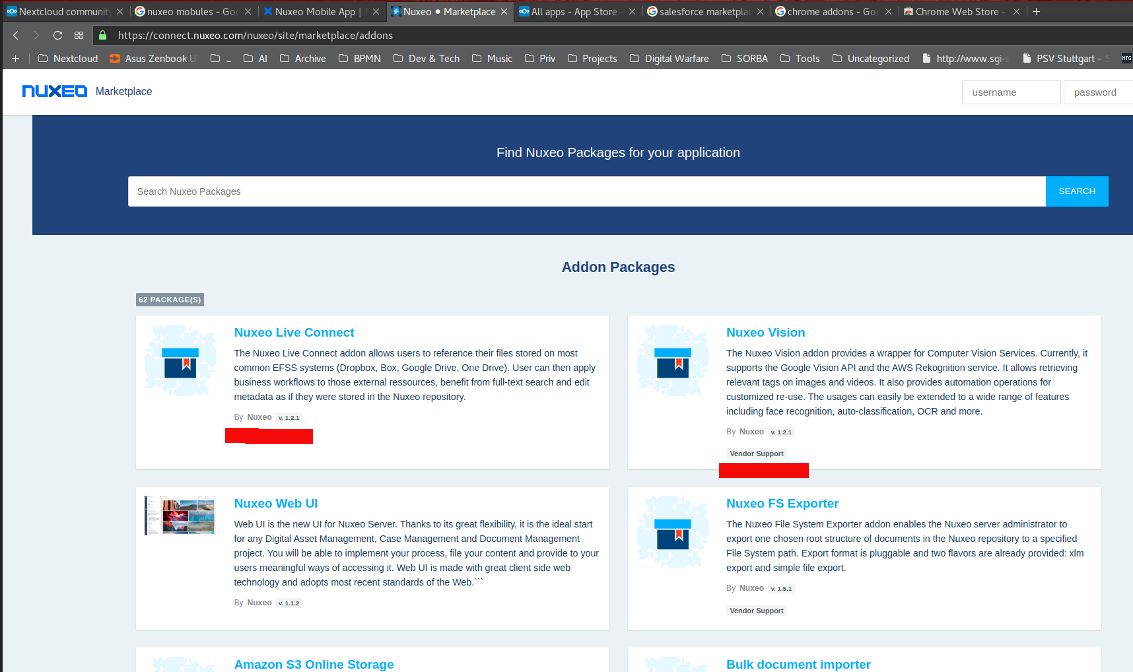Open the Priv bookmark folder

540,59
